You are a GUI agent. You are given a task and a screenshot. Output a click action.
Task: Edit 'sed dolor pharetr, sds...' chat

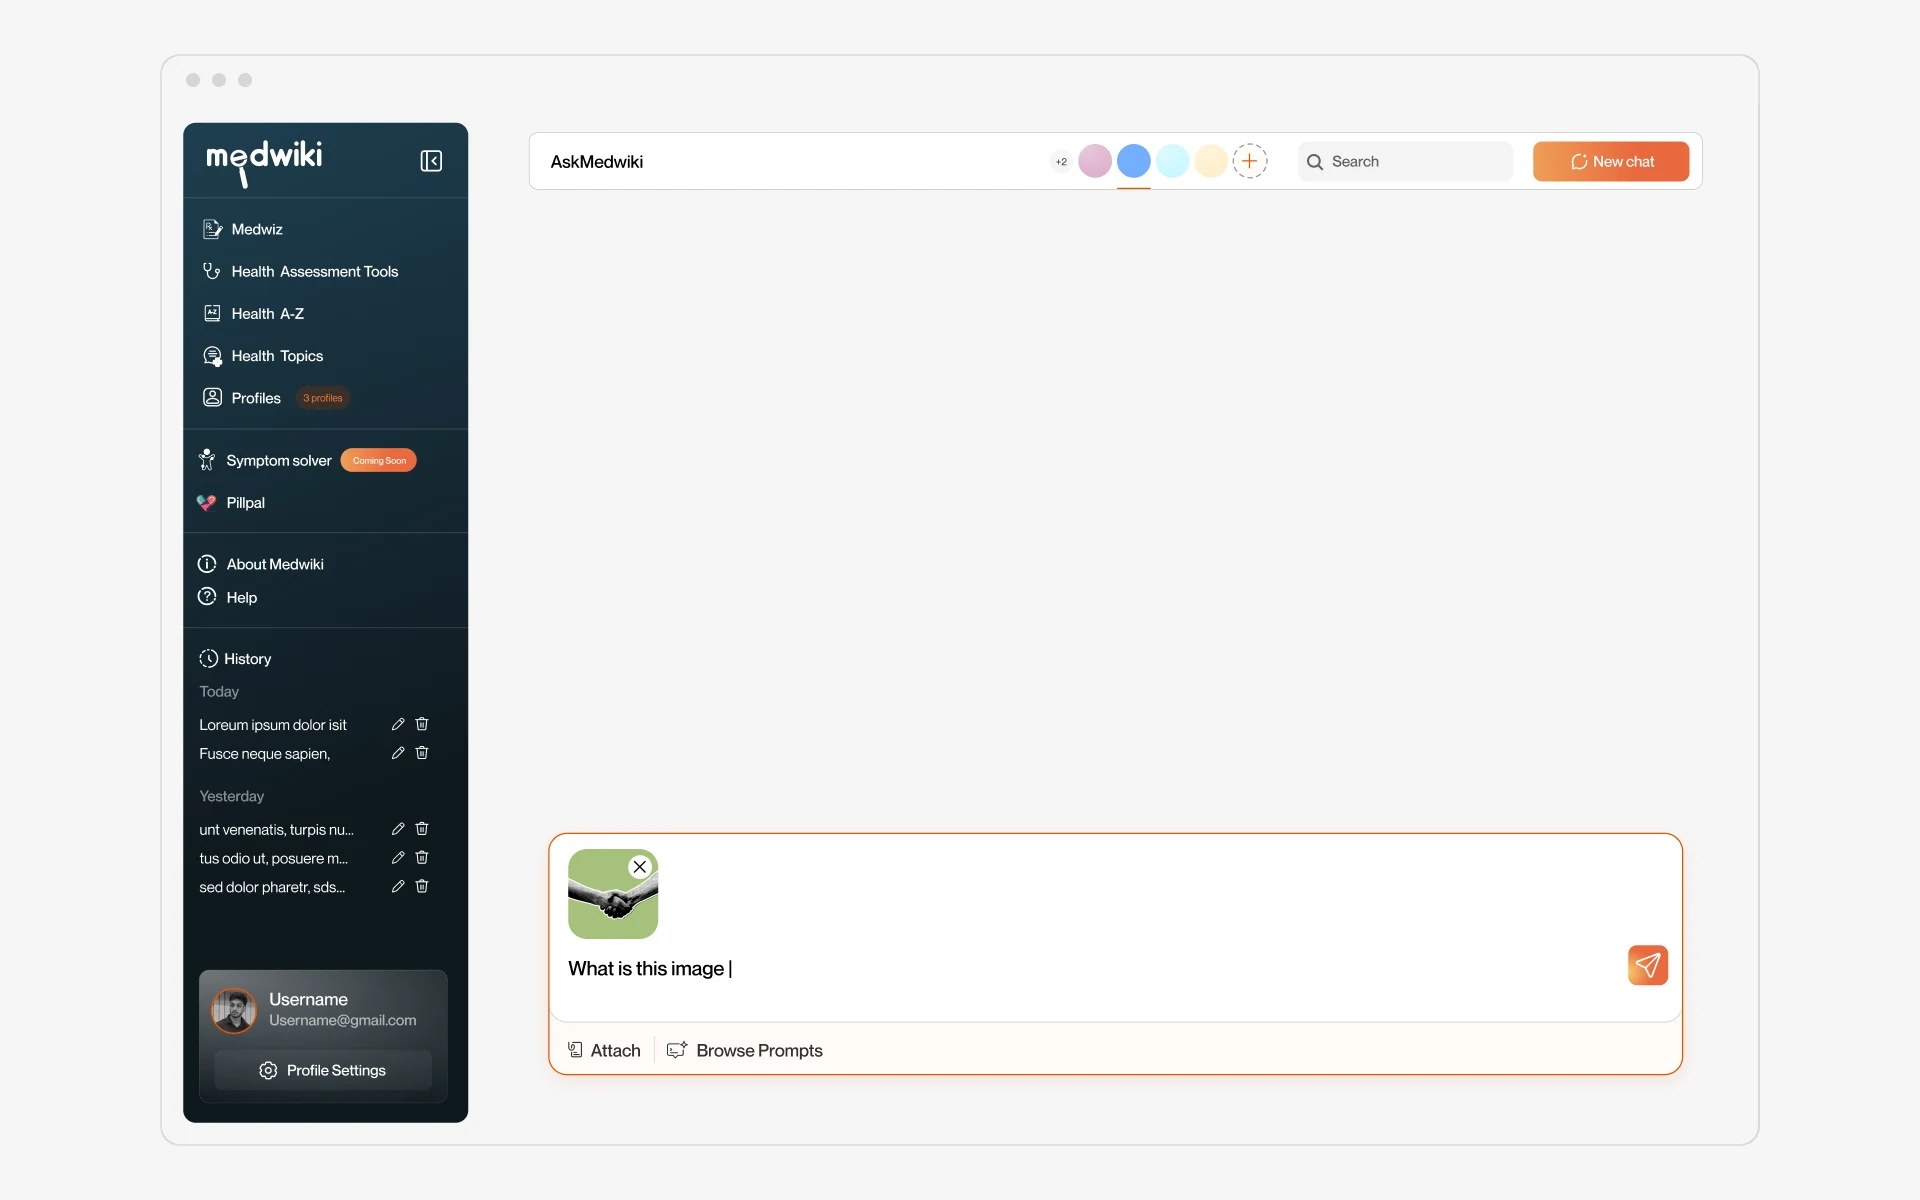pyautogui.click(x=398, y=887)
